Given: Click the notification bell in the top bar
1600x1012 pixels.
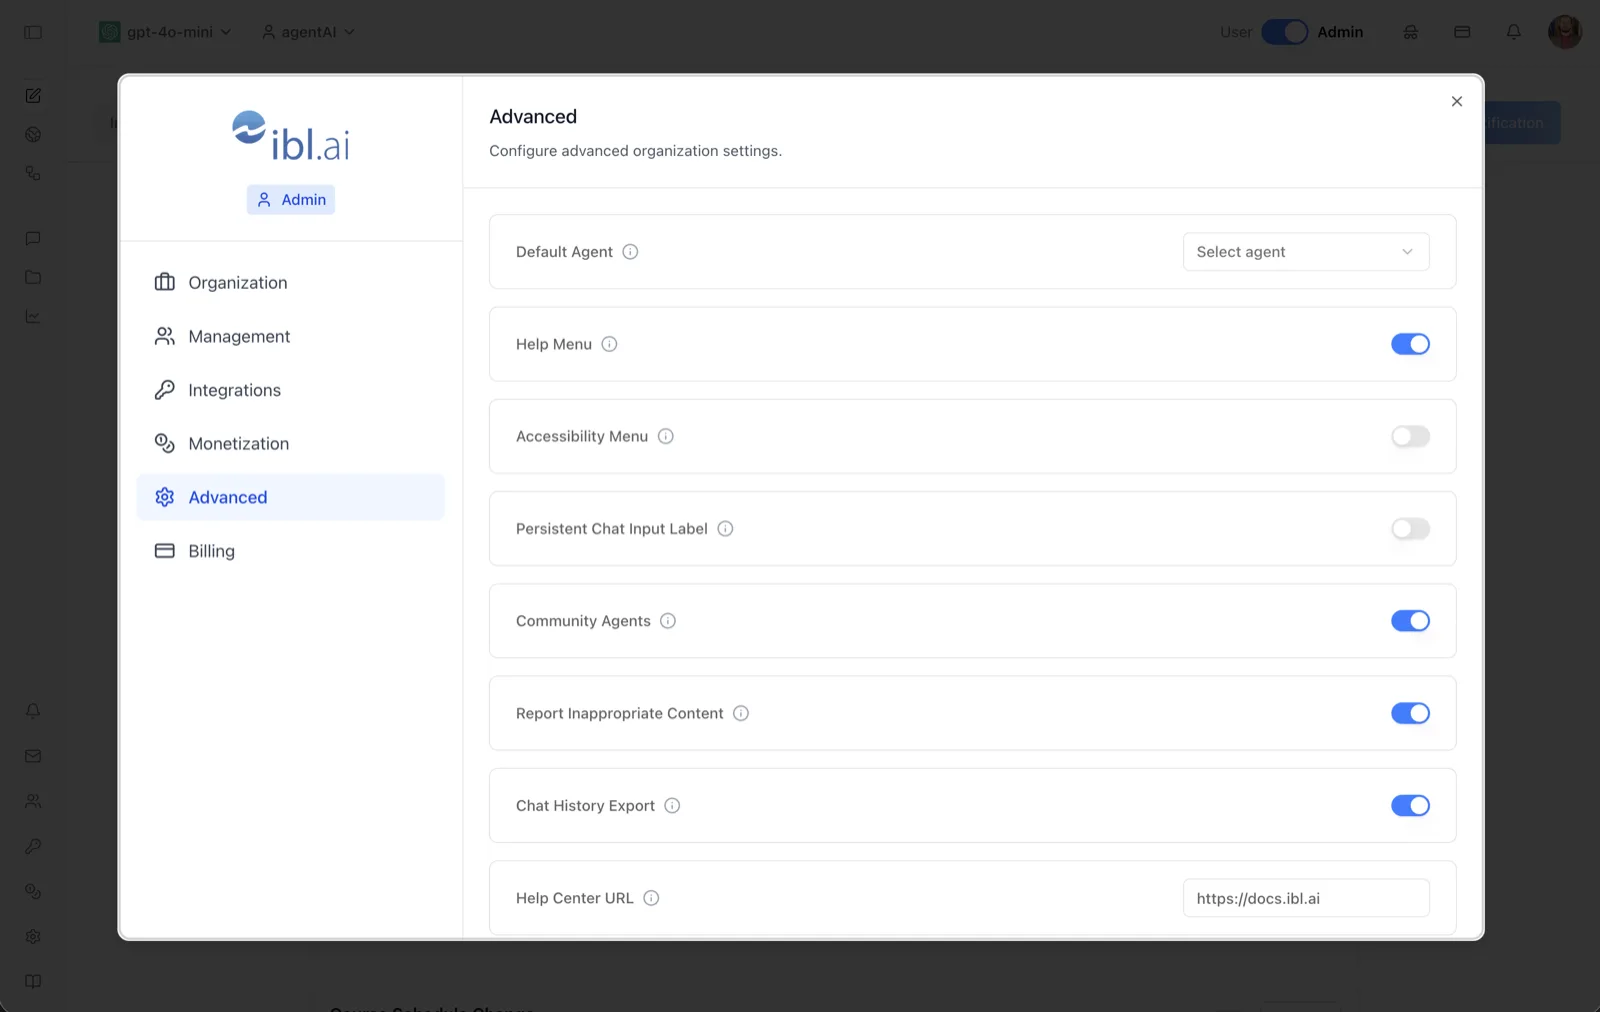Looking at the screenshot, I should coord(1514,32).
